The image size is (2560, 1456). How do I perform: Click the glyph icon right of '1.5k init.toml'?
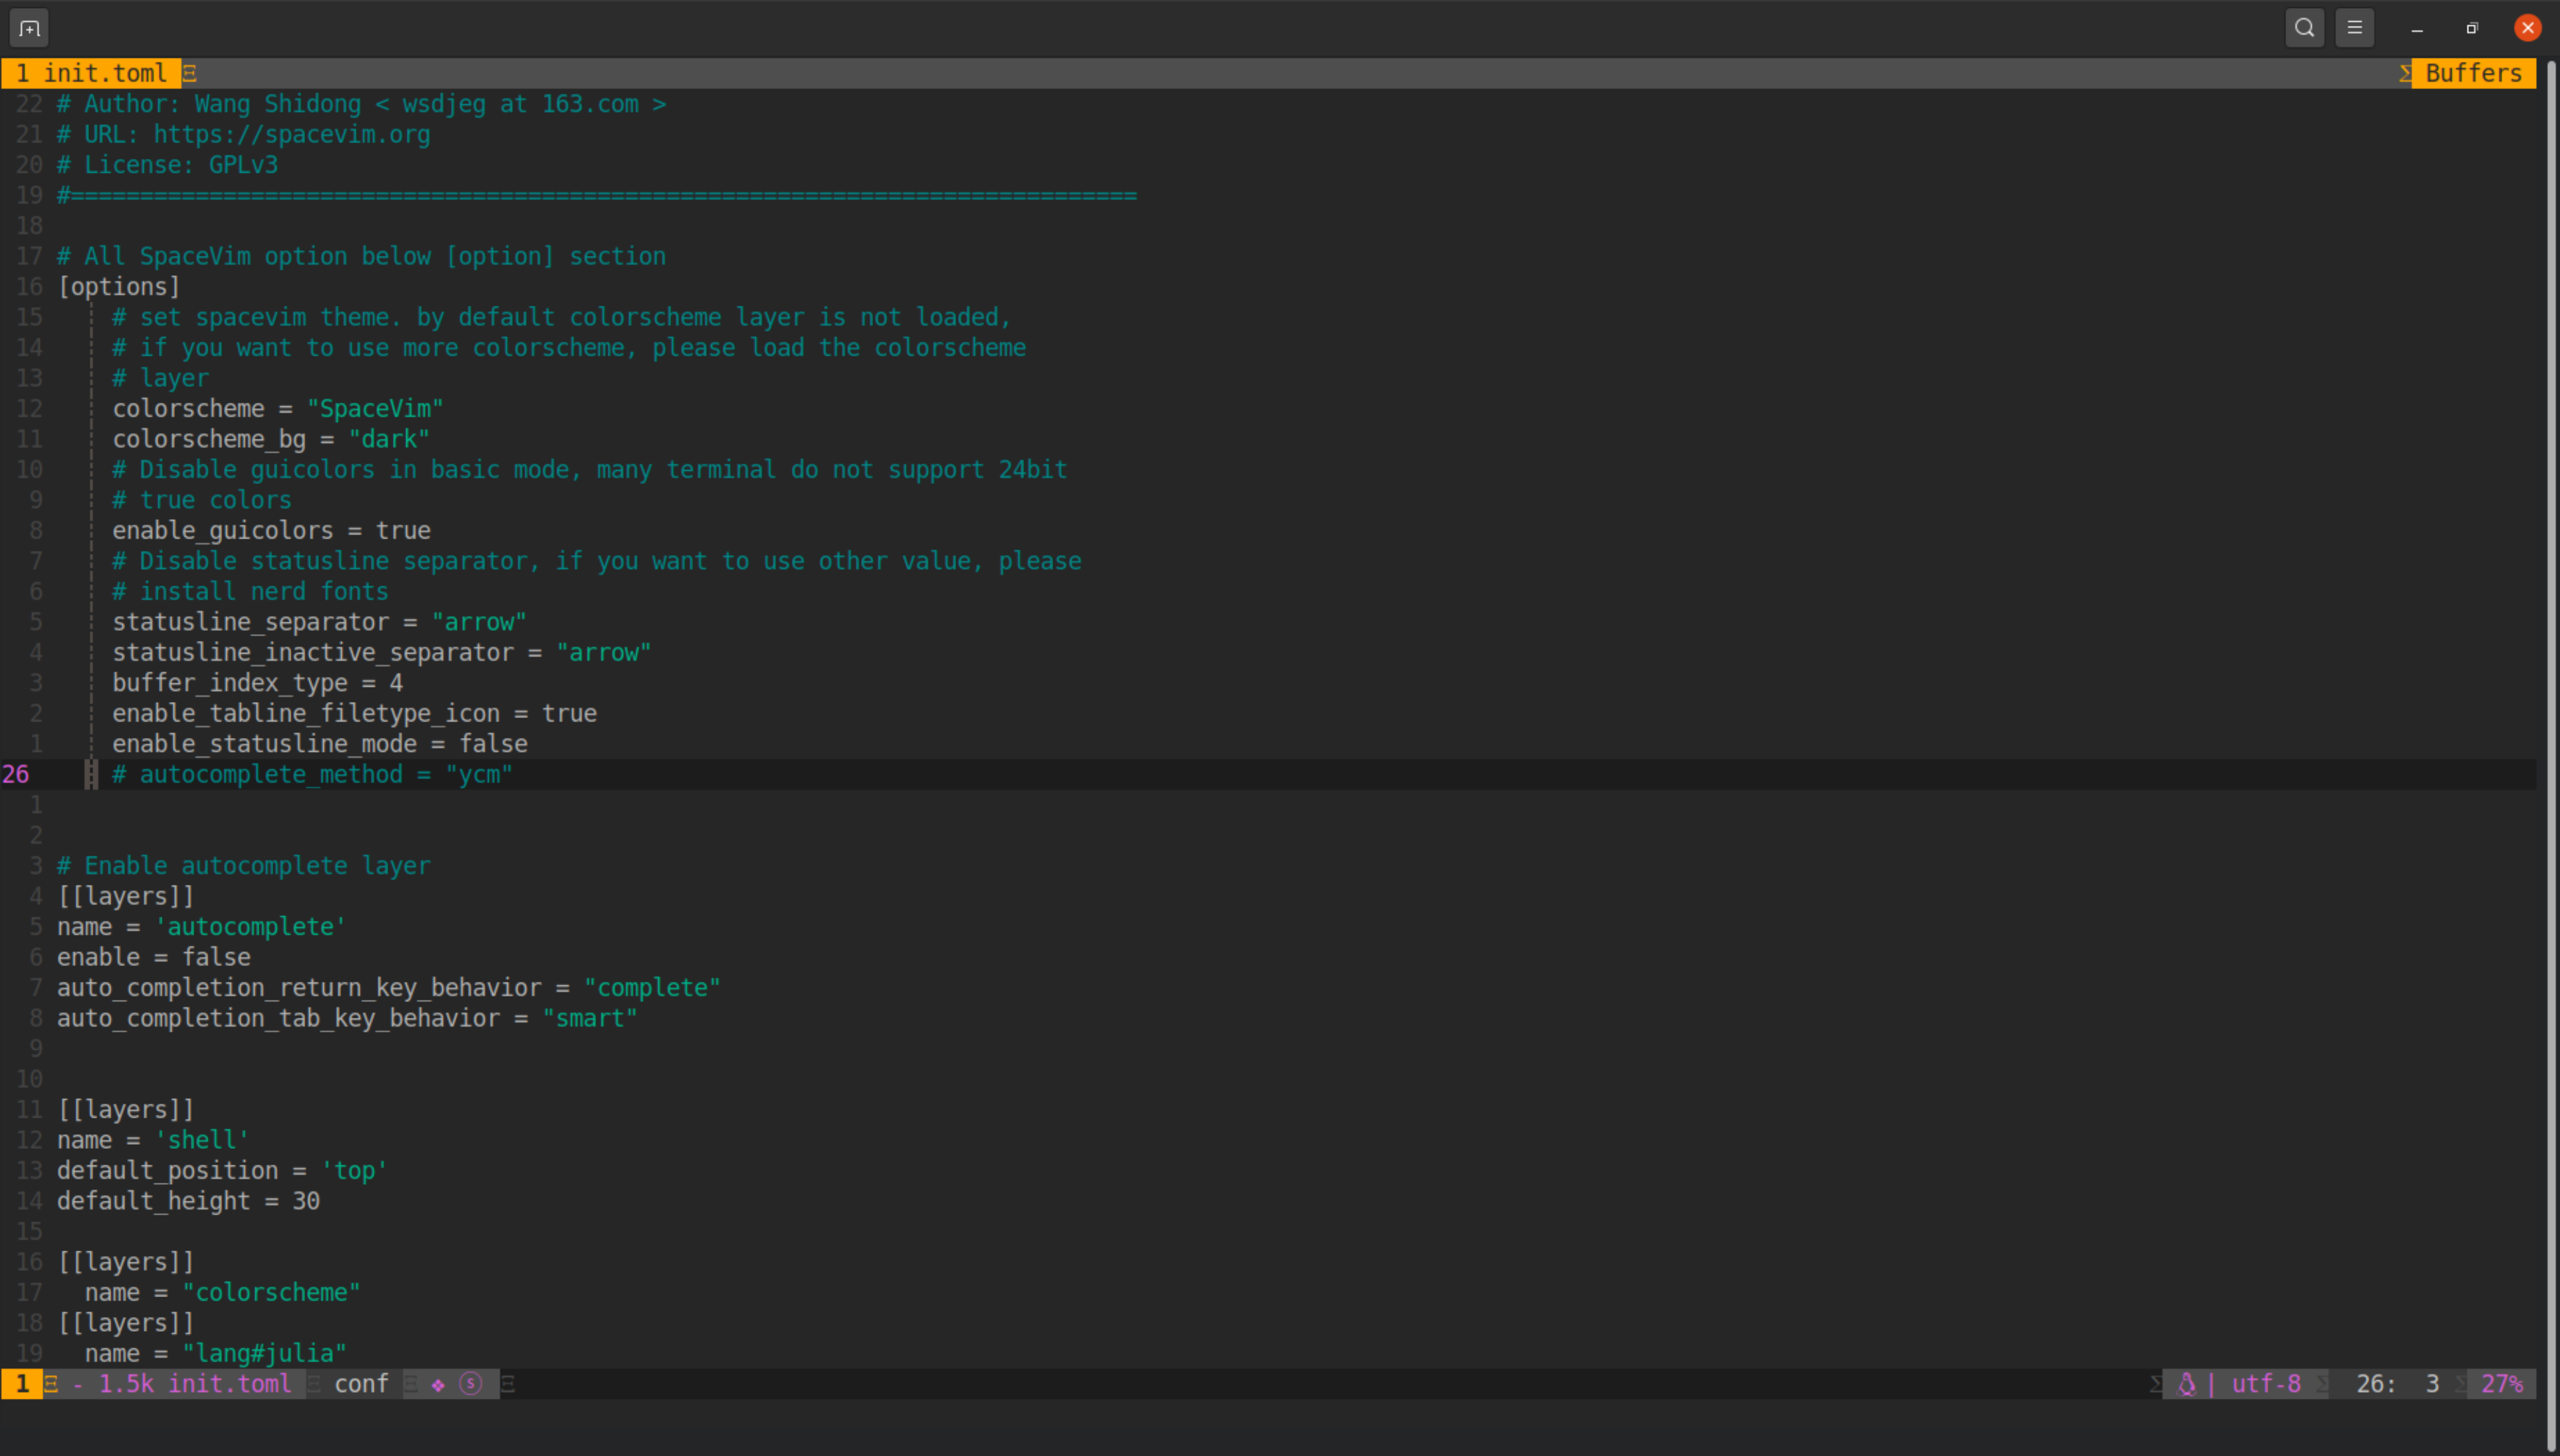tap(315, 1384)
